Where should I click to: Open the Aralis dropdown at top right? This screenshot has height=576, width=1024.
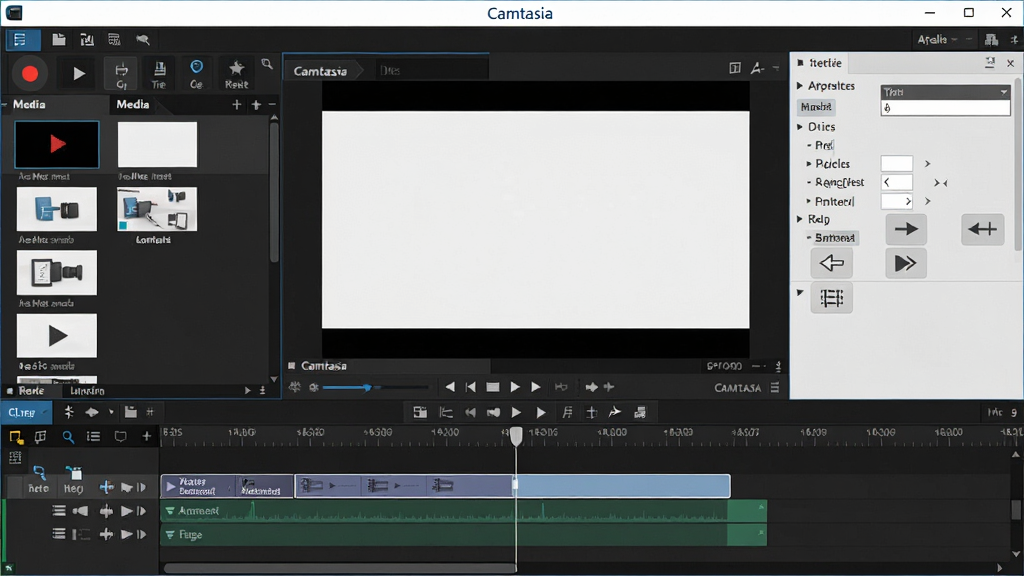click(x=936, y=40)
